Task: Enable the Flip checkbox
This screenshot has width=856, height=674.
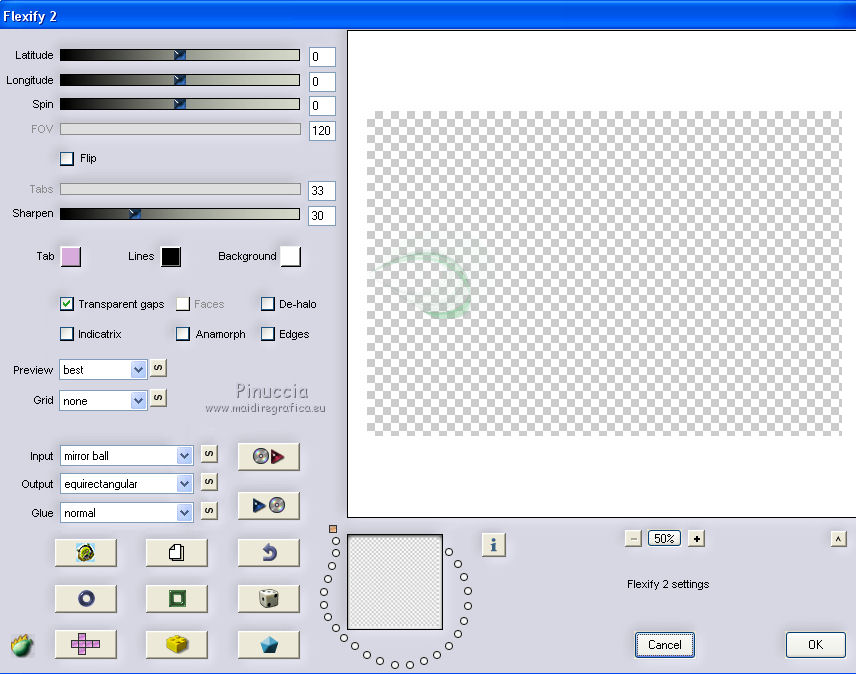Action: (67, 159)
